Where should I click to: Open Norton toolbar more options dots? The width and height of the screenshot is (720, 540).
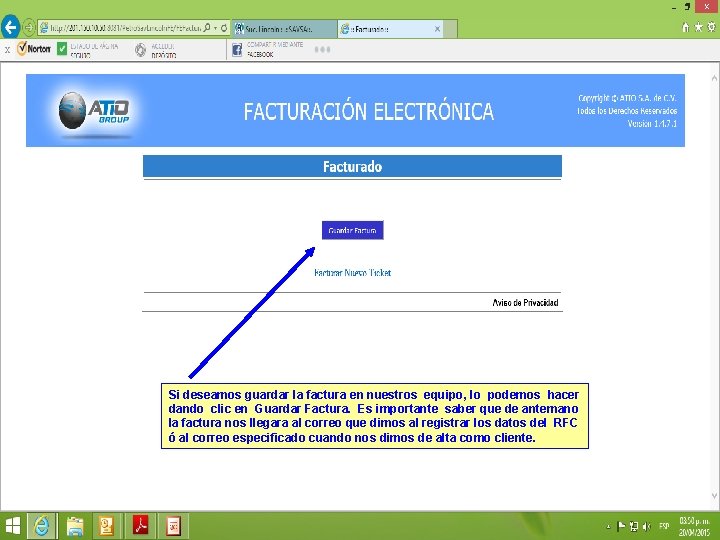point(322,49)
